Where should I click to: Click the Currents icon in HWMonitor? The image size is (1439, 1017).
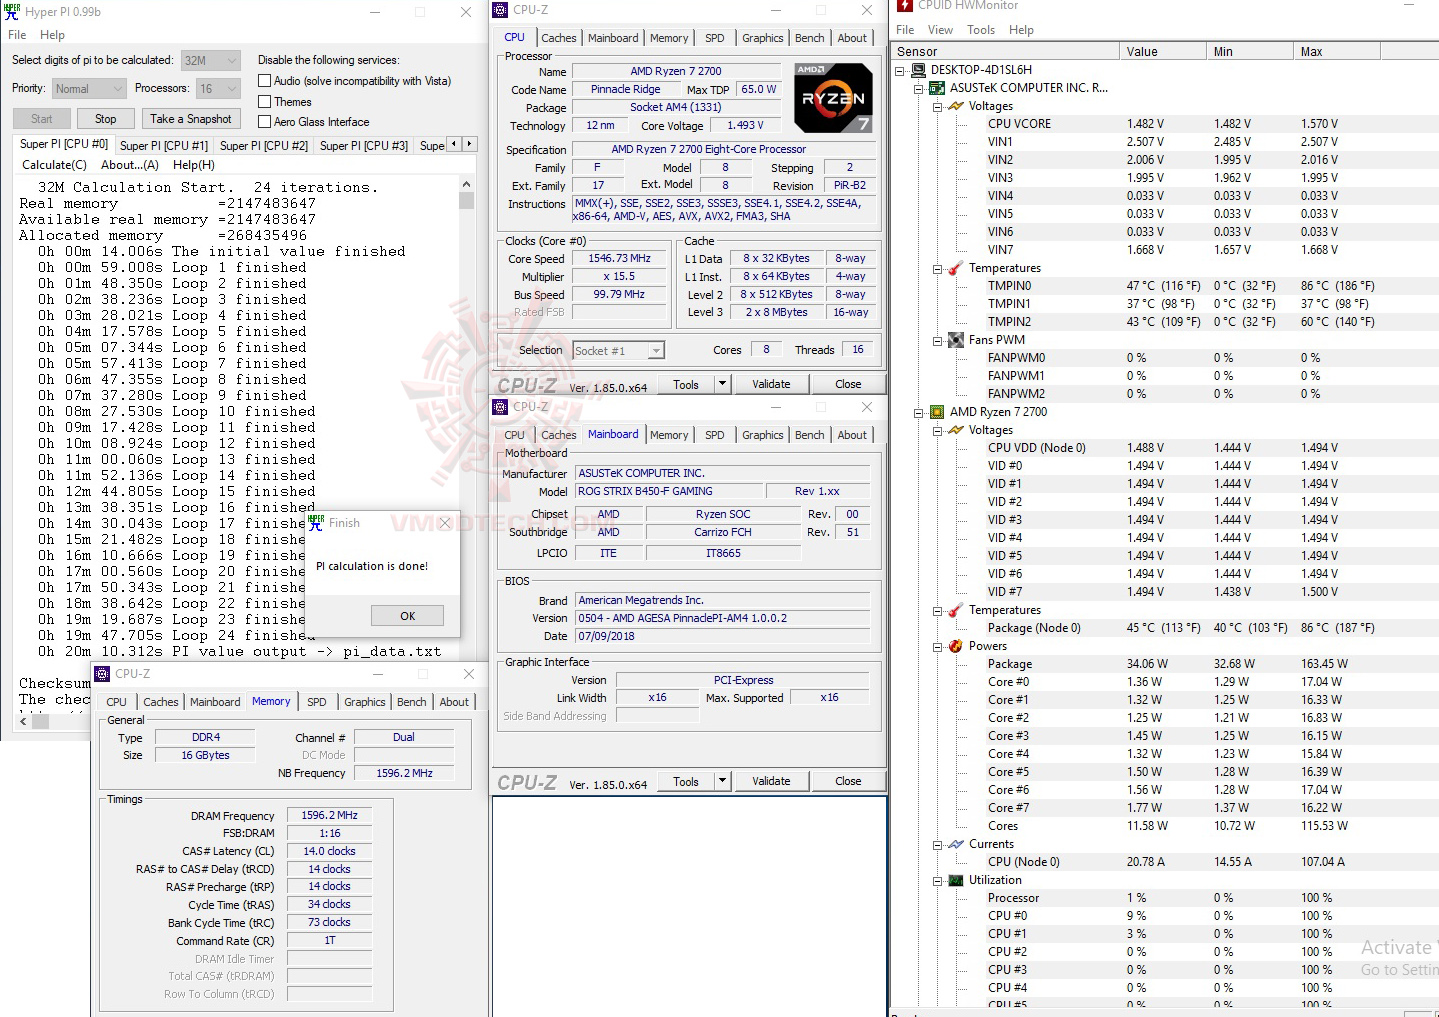coord(956,844)
